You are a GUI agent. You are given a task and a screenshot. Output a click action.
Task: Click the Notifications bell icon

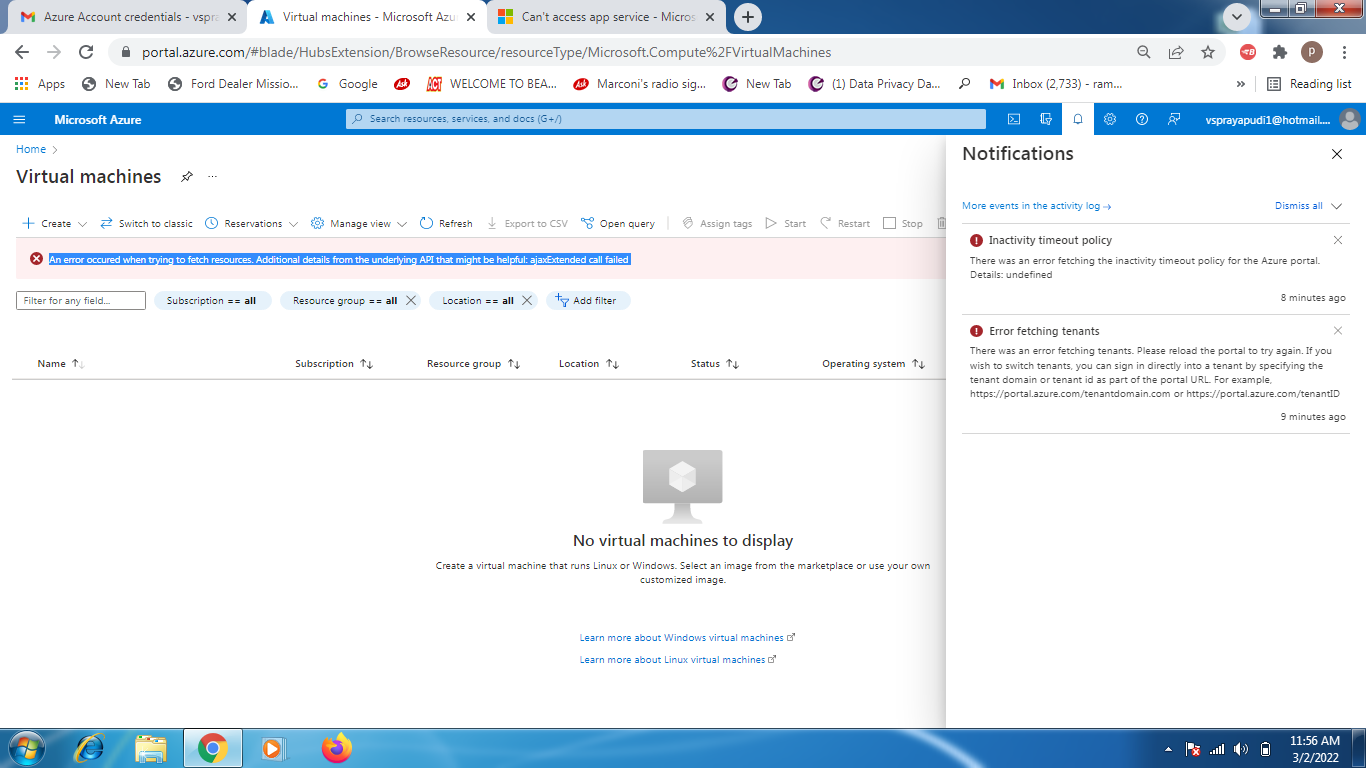(x=1078, y=119)
